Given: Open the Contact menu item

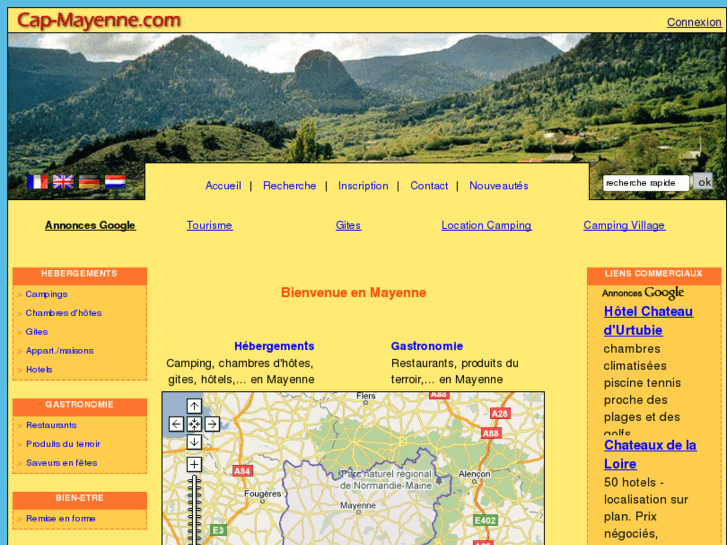Looking at the screenshot, I should (429, 186).
